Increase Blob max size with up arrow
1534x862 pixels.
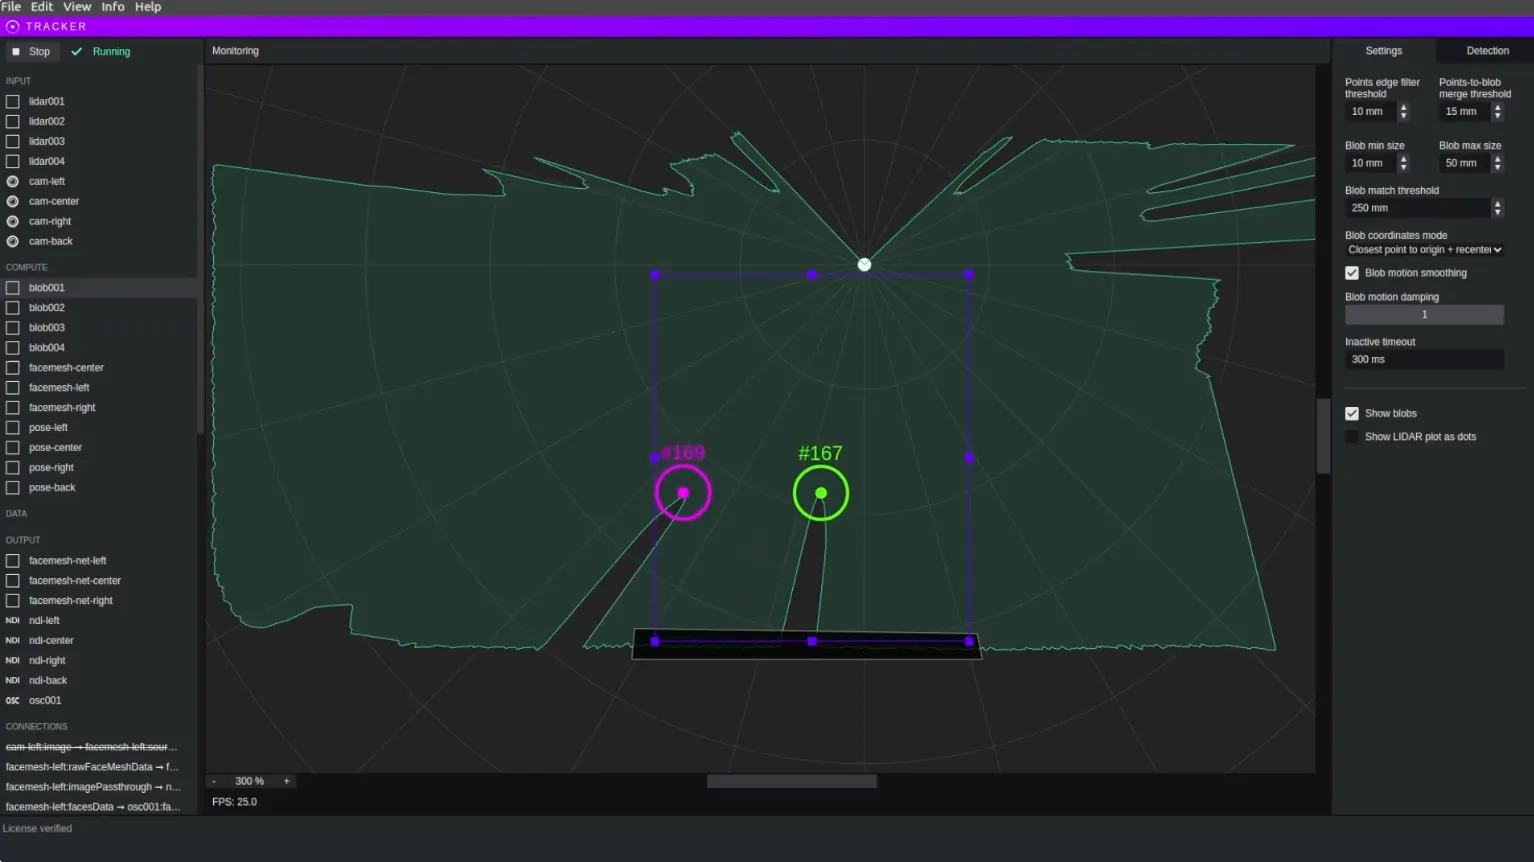pyautogui.click(x=1497, y=159)
